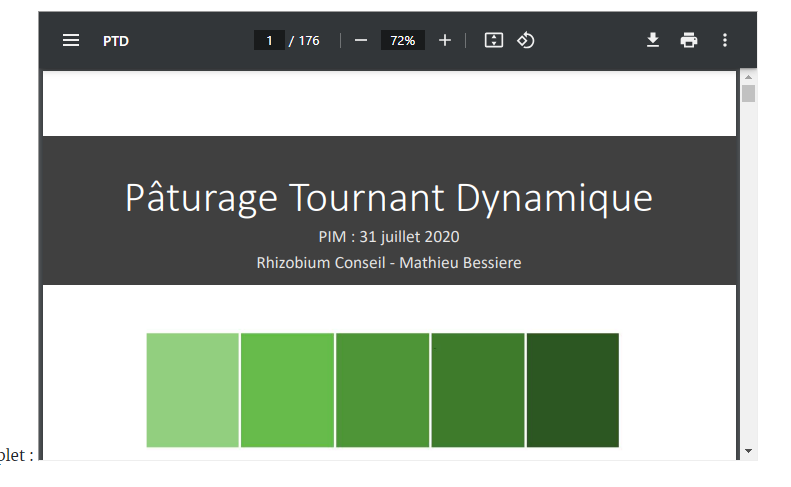Download the PTD PDF file
This screenshot has width=791, height=487.
point(653,40)
